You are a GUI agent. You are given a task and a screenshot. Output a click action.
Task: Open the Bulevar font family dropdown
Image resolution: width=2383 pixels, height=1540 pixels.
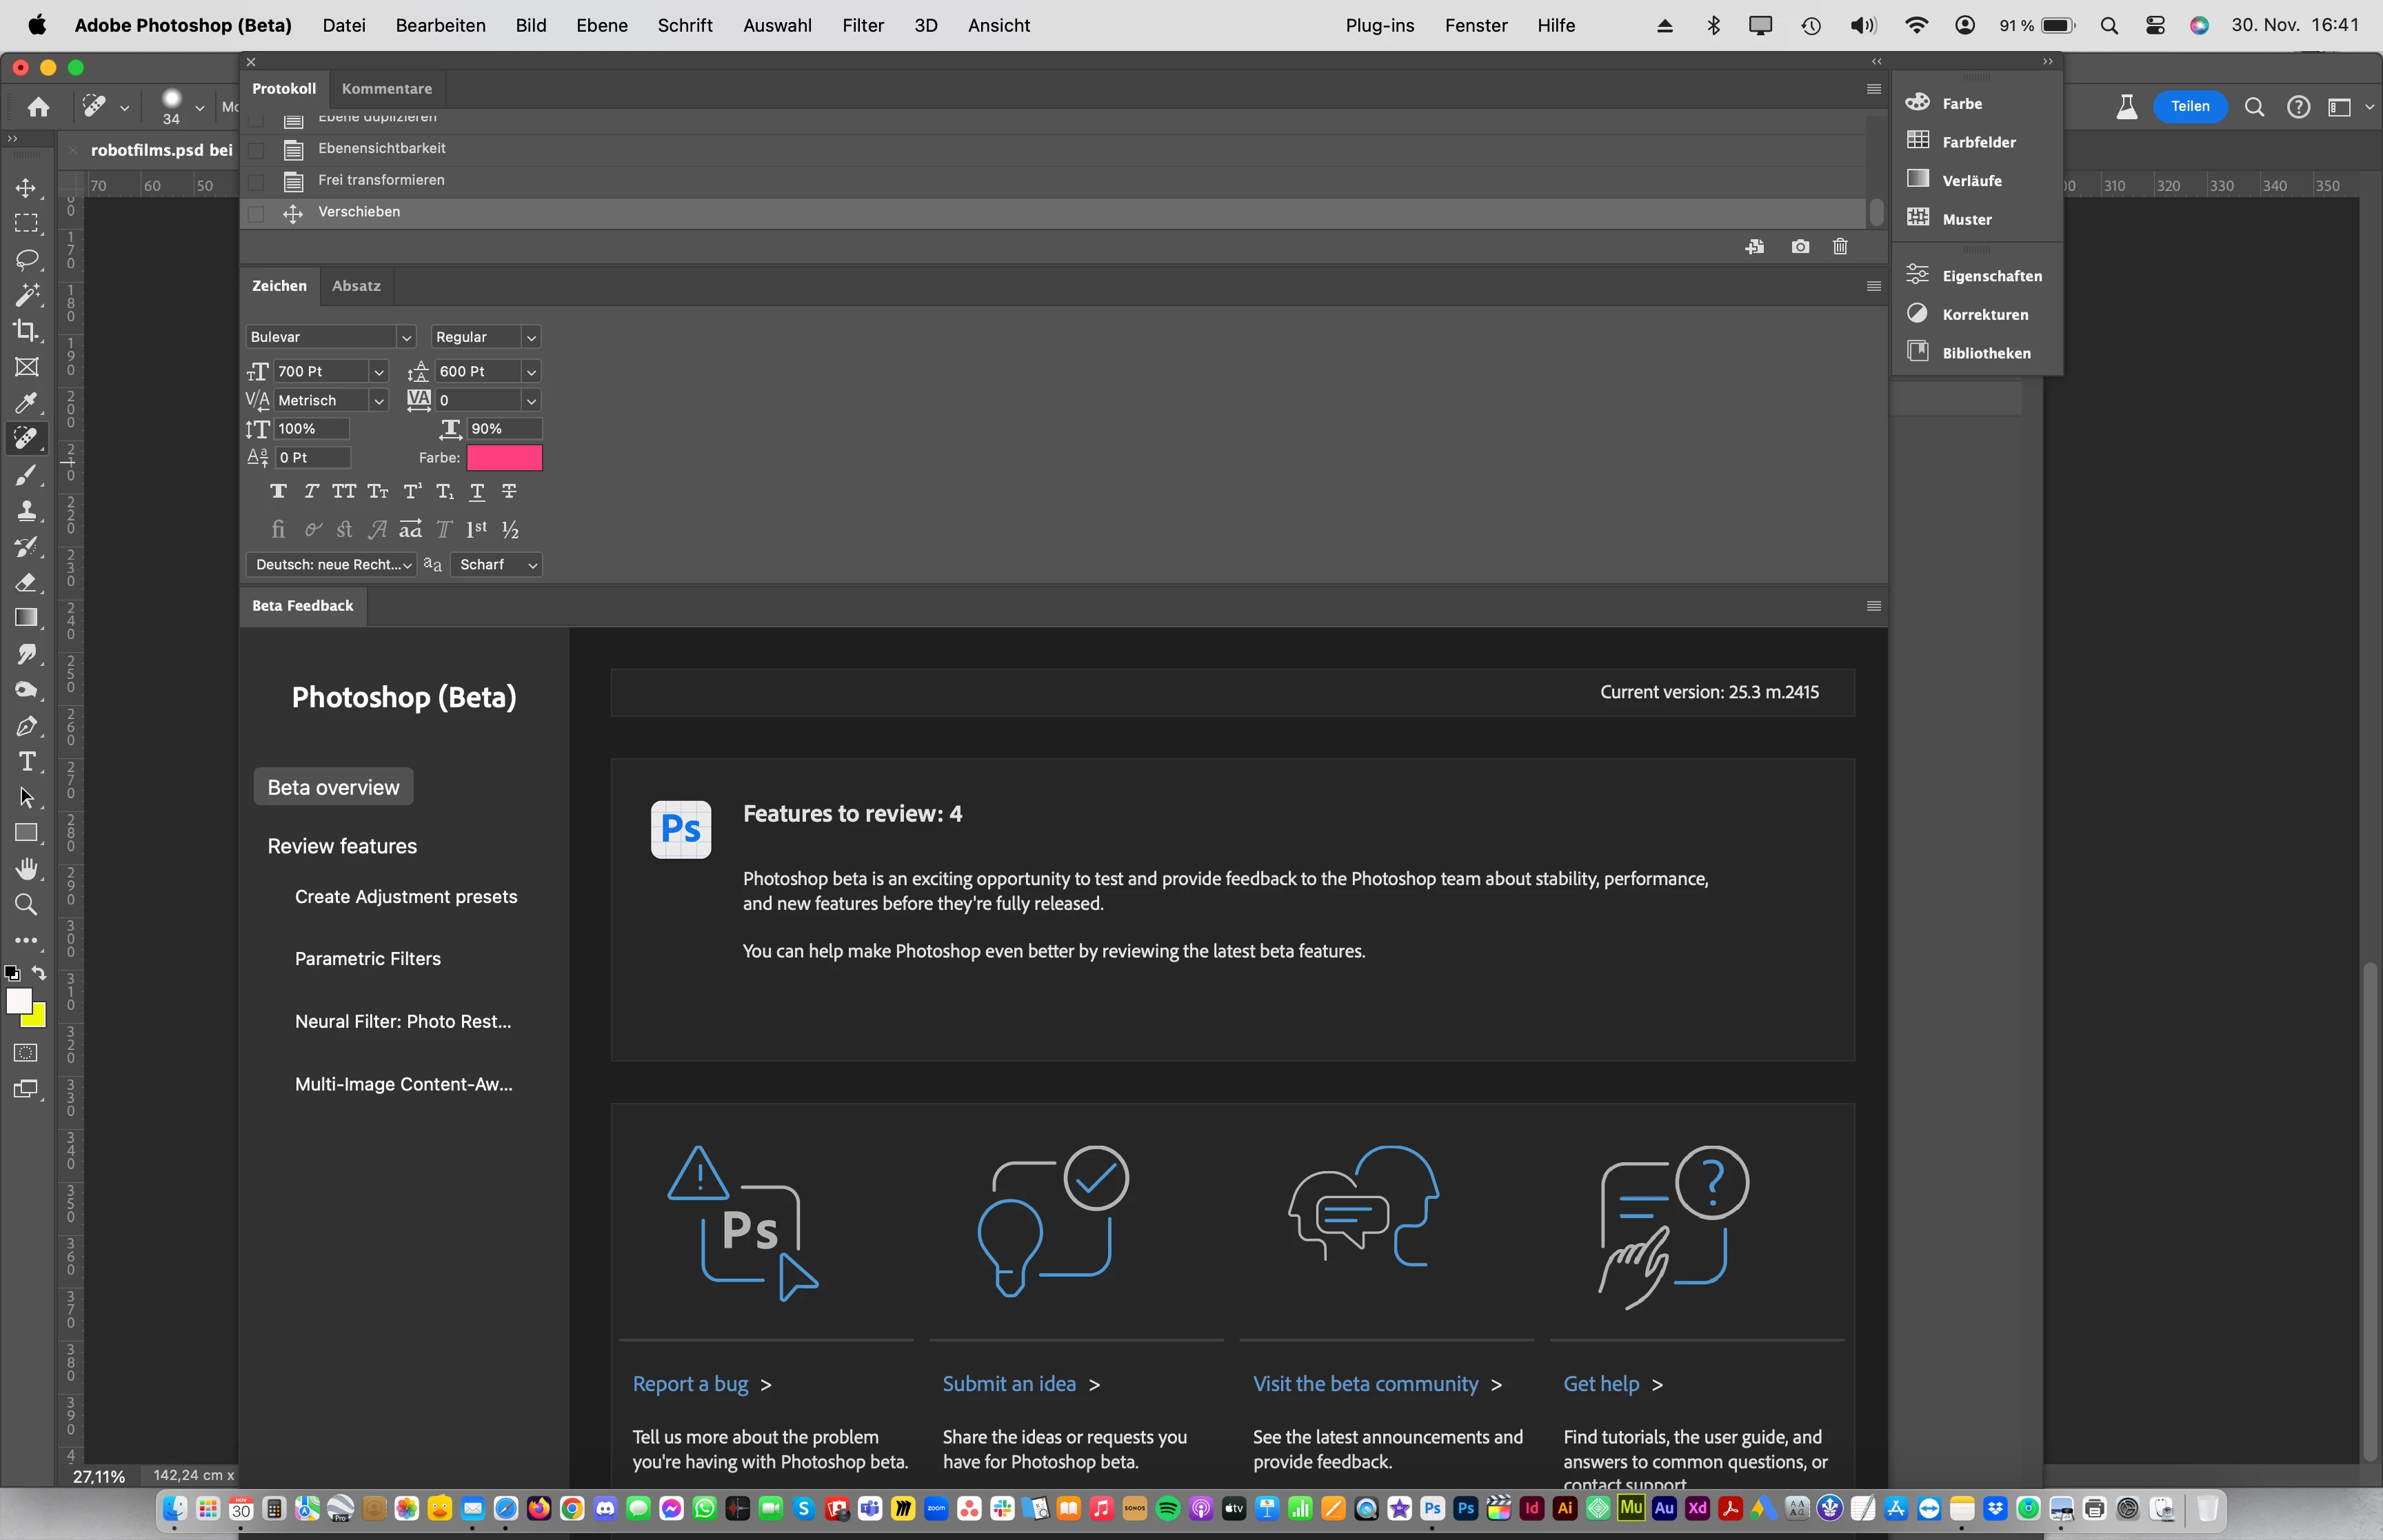click(x=406, y=338)
